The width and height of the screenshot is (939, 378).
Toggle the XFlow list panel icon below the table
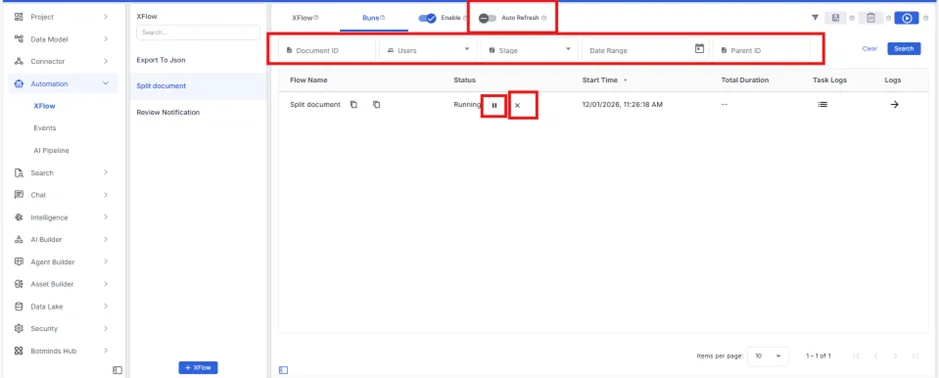(x=284, y=370)
